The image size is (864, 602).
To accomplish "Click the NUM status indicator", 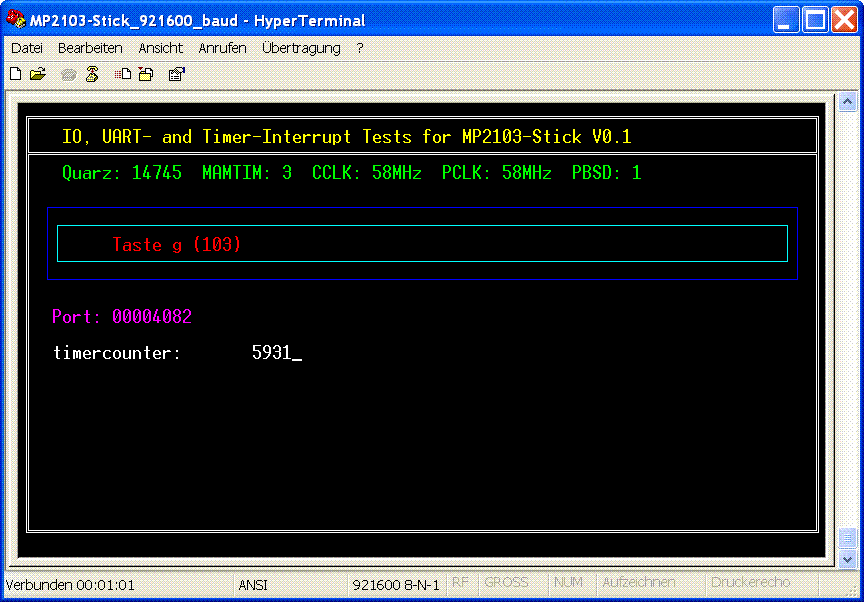I will [x=568, y=583].
